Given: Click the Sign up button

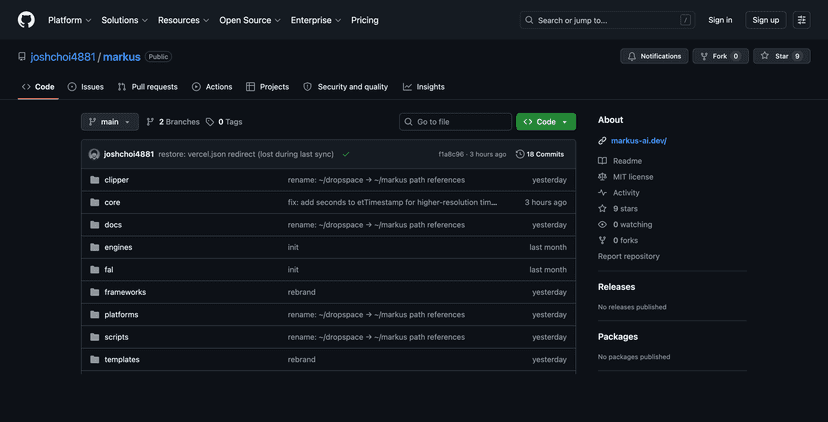Looking at the screenshot, I should [766, 20].
